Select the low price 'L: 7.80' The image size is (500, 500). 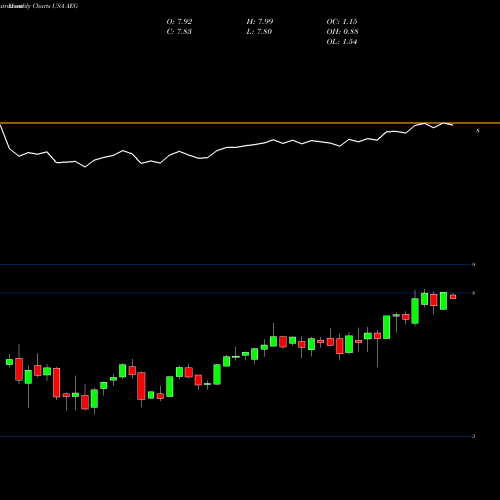(259, 32)
